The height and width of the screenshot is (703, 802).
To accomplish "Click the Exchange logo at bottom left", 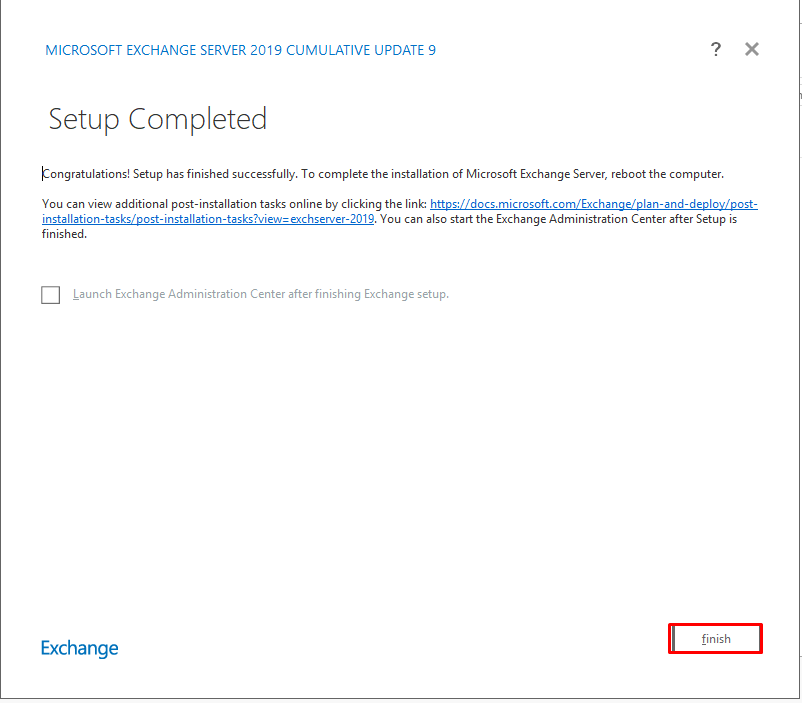I will tap(80, 648).
